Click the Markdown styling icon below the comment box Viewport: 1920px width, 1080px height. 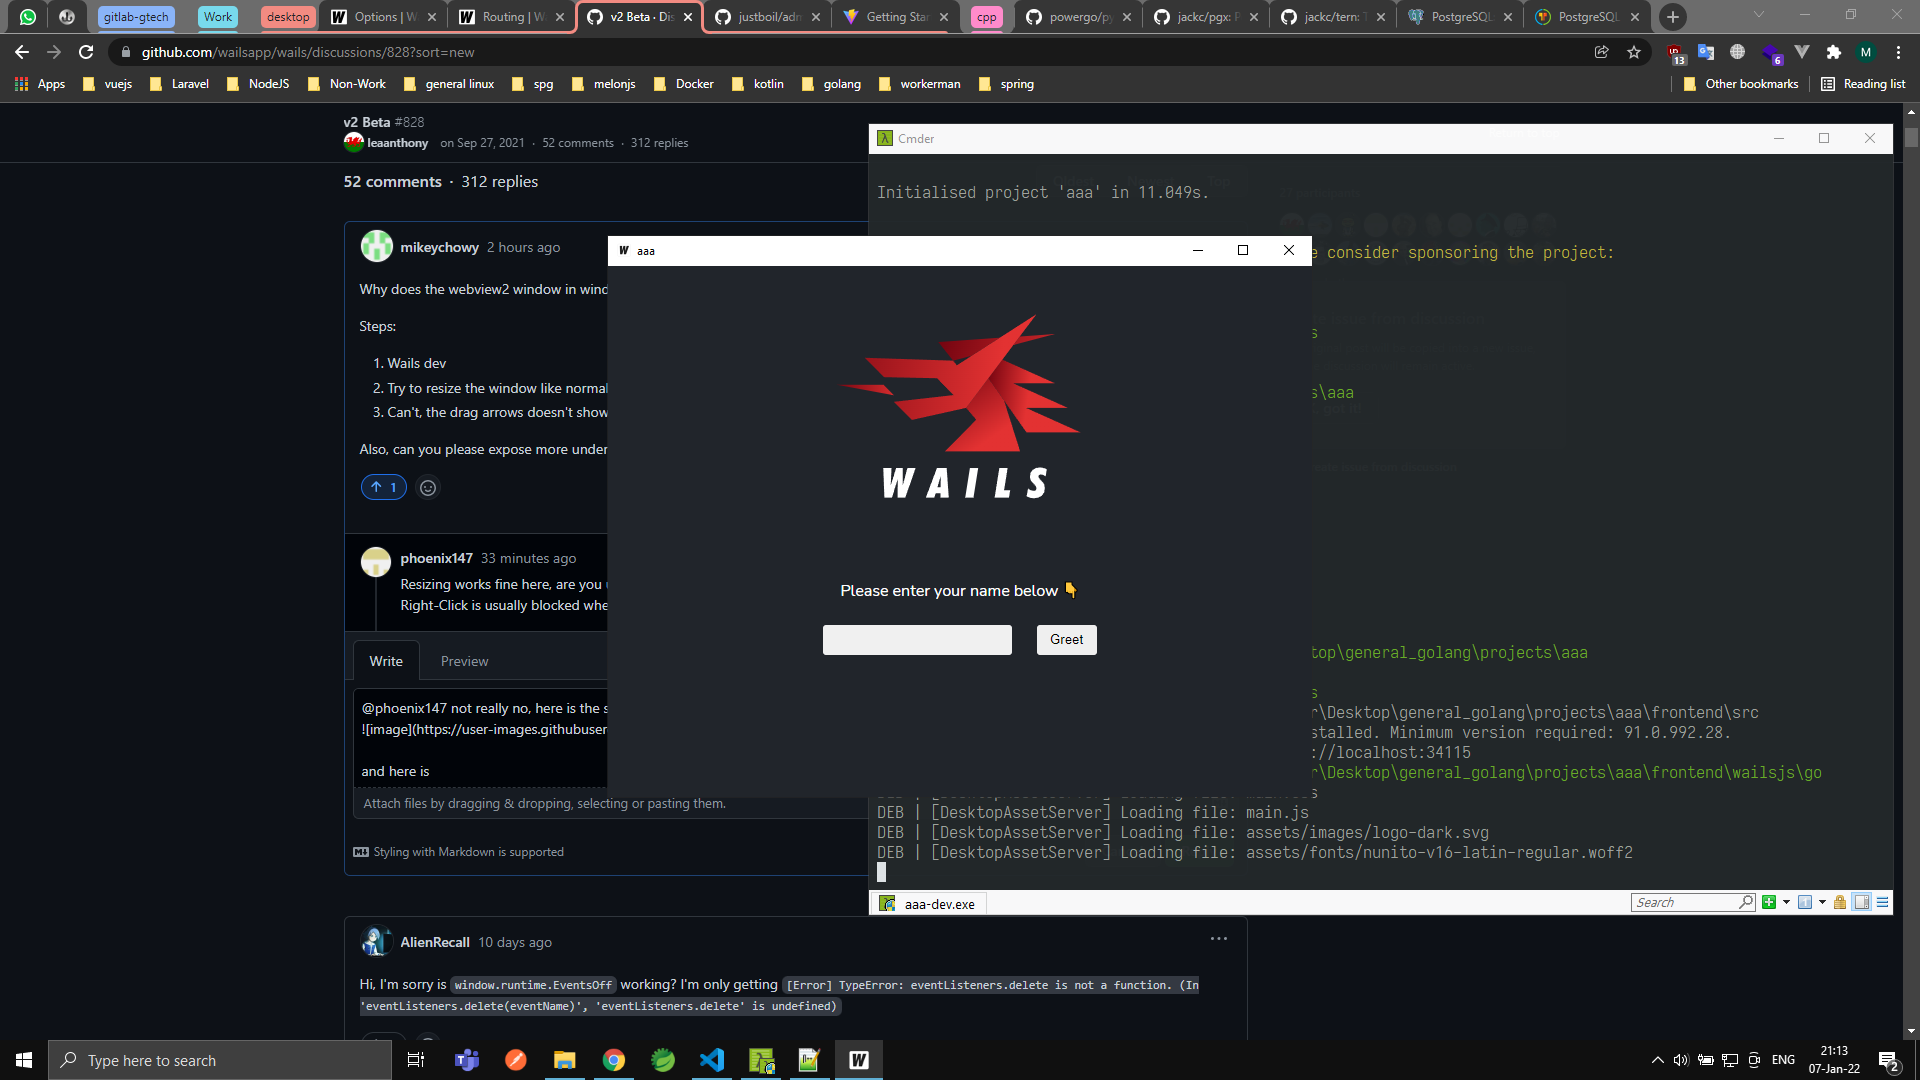pos(362,852)
